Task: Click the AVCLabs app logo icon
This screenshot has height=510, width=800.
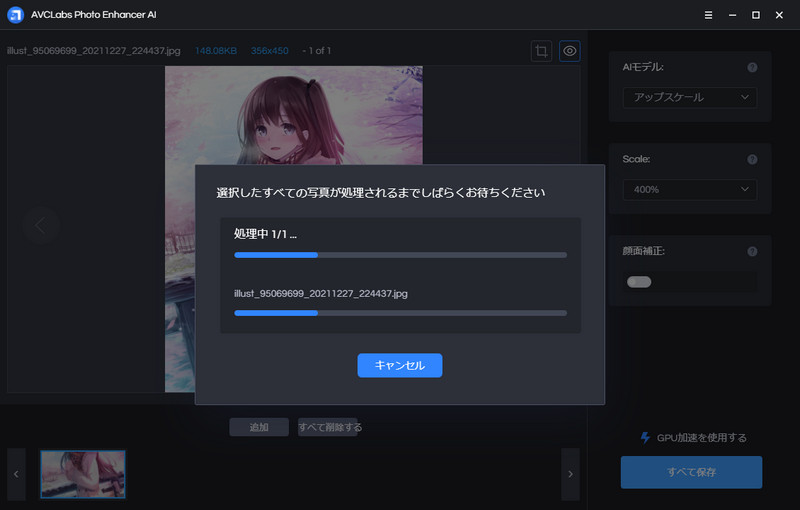Action: 15,15
